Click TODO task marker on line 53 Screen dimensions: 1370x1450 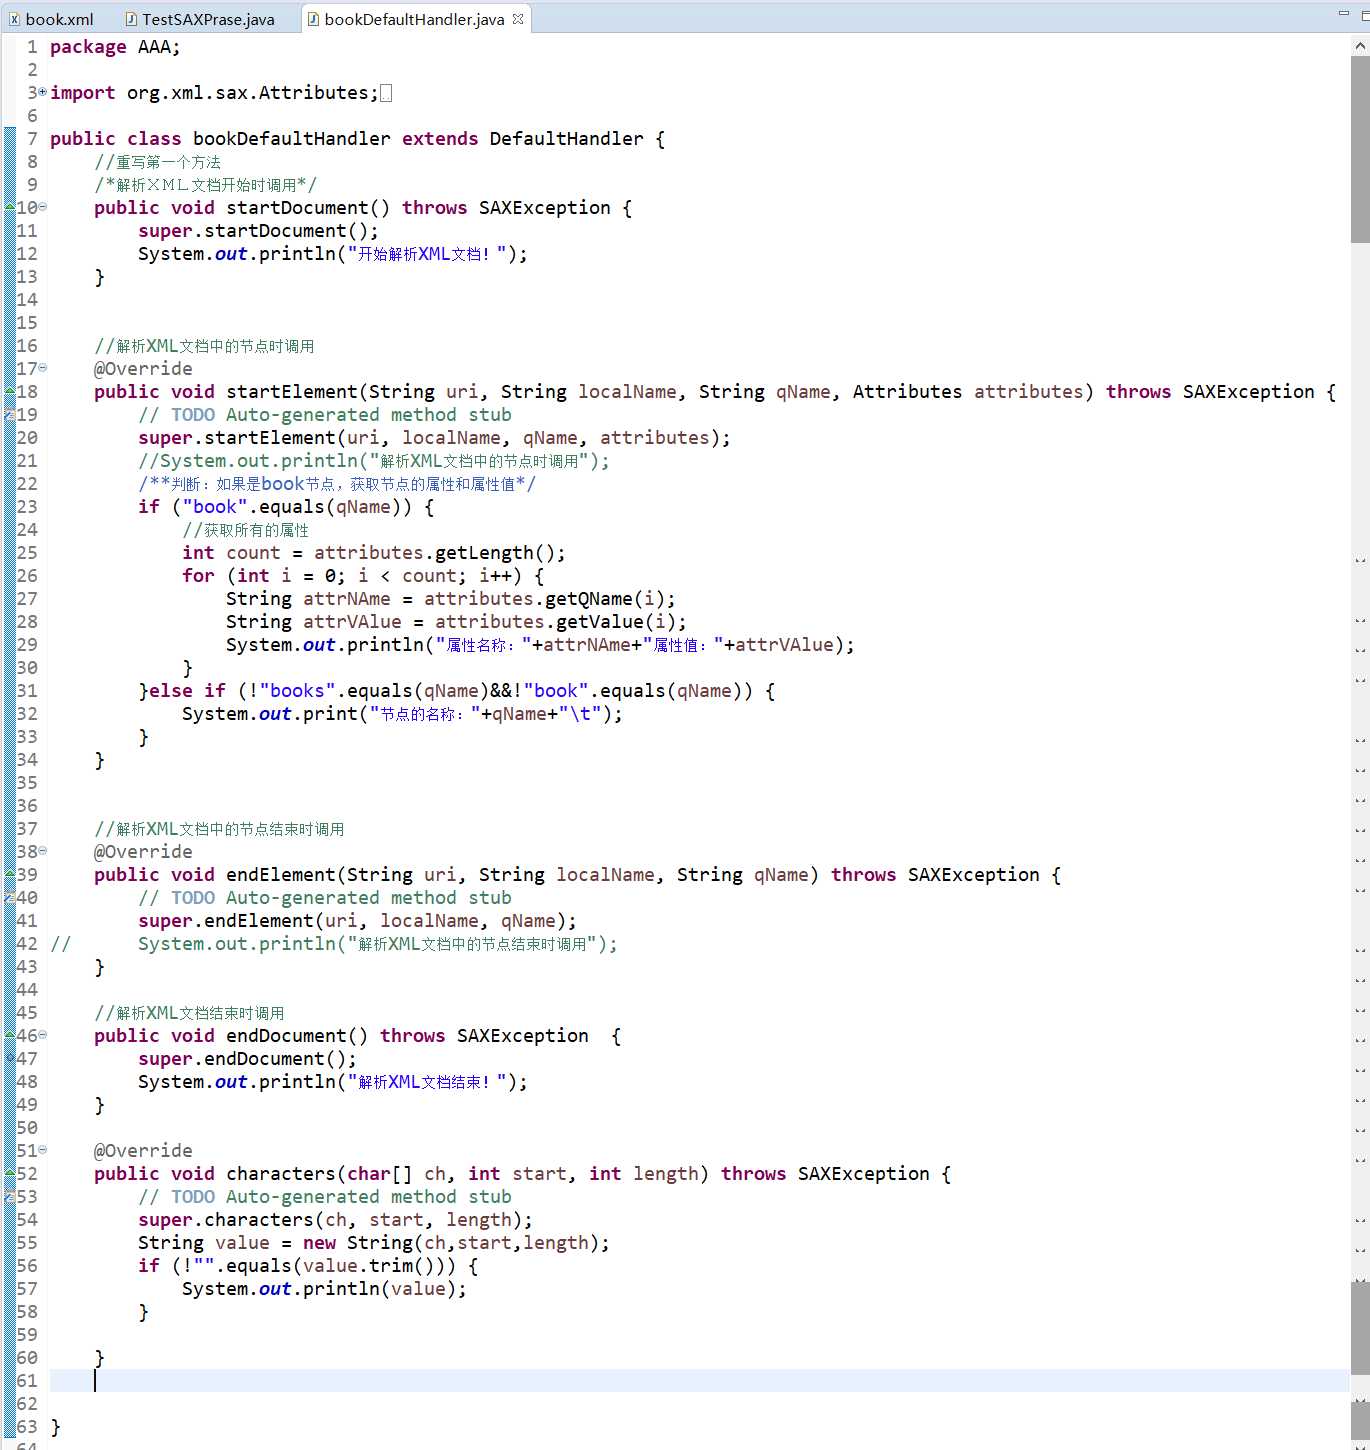10,1196
